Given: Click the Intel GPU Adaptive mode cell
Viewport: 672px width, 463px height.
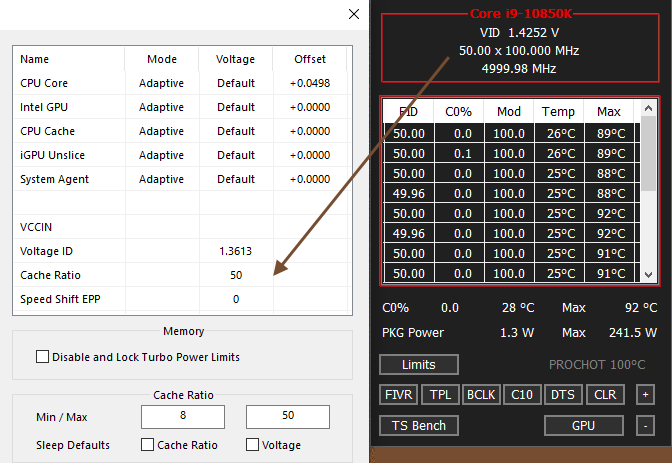Looking at the screenshot, I should click(x=162, y=107).
